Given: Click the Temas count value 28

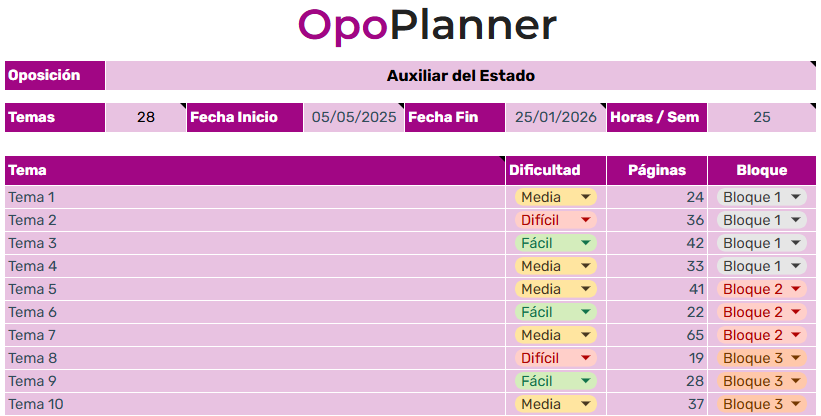Looking at the screenshot, I should (x=146, y=117).
